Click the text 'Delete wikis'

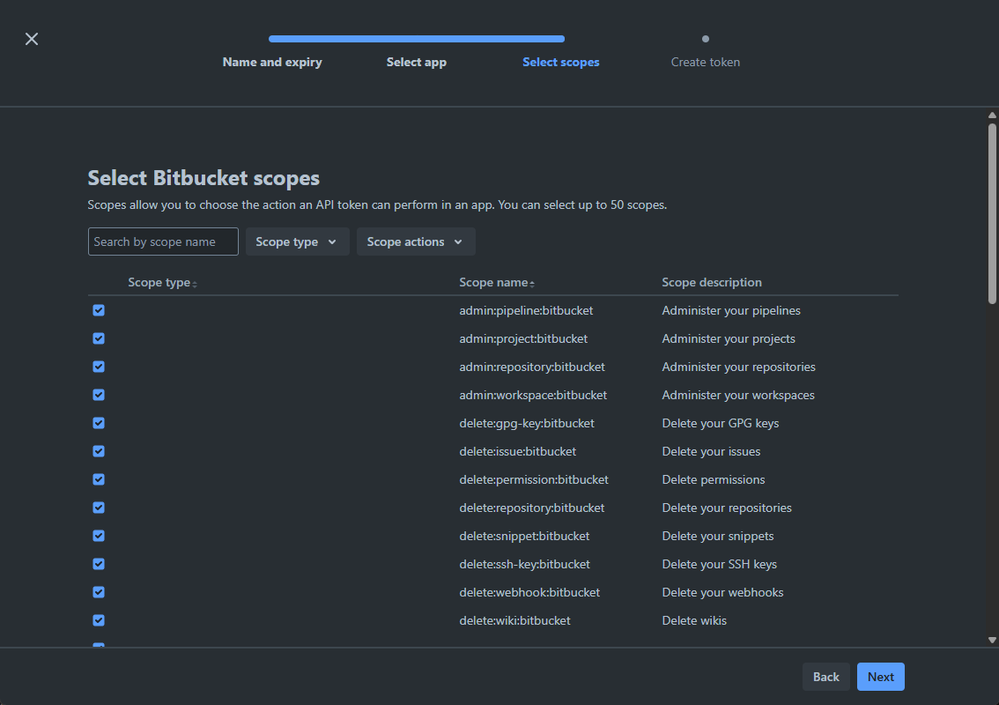coord(694,620)
